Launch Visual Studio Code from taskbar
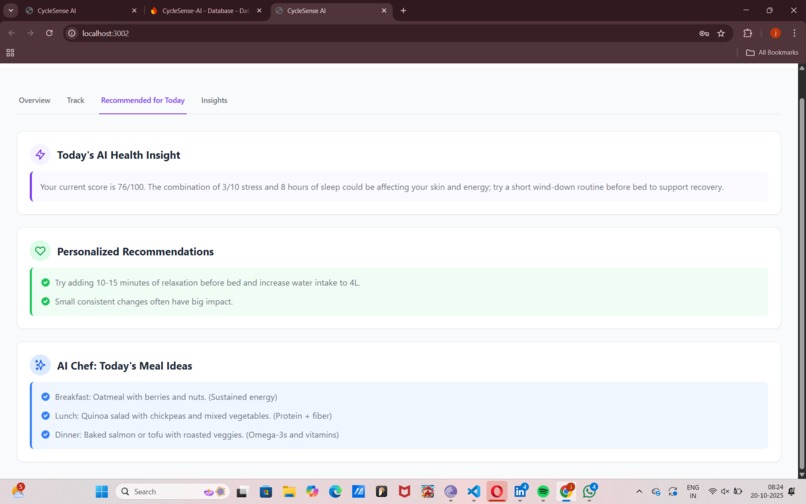The height and width of the screenshot is (504, 806). tap(473, 492)
